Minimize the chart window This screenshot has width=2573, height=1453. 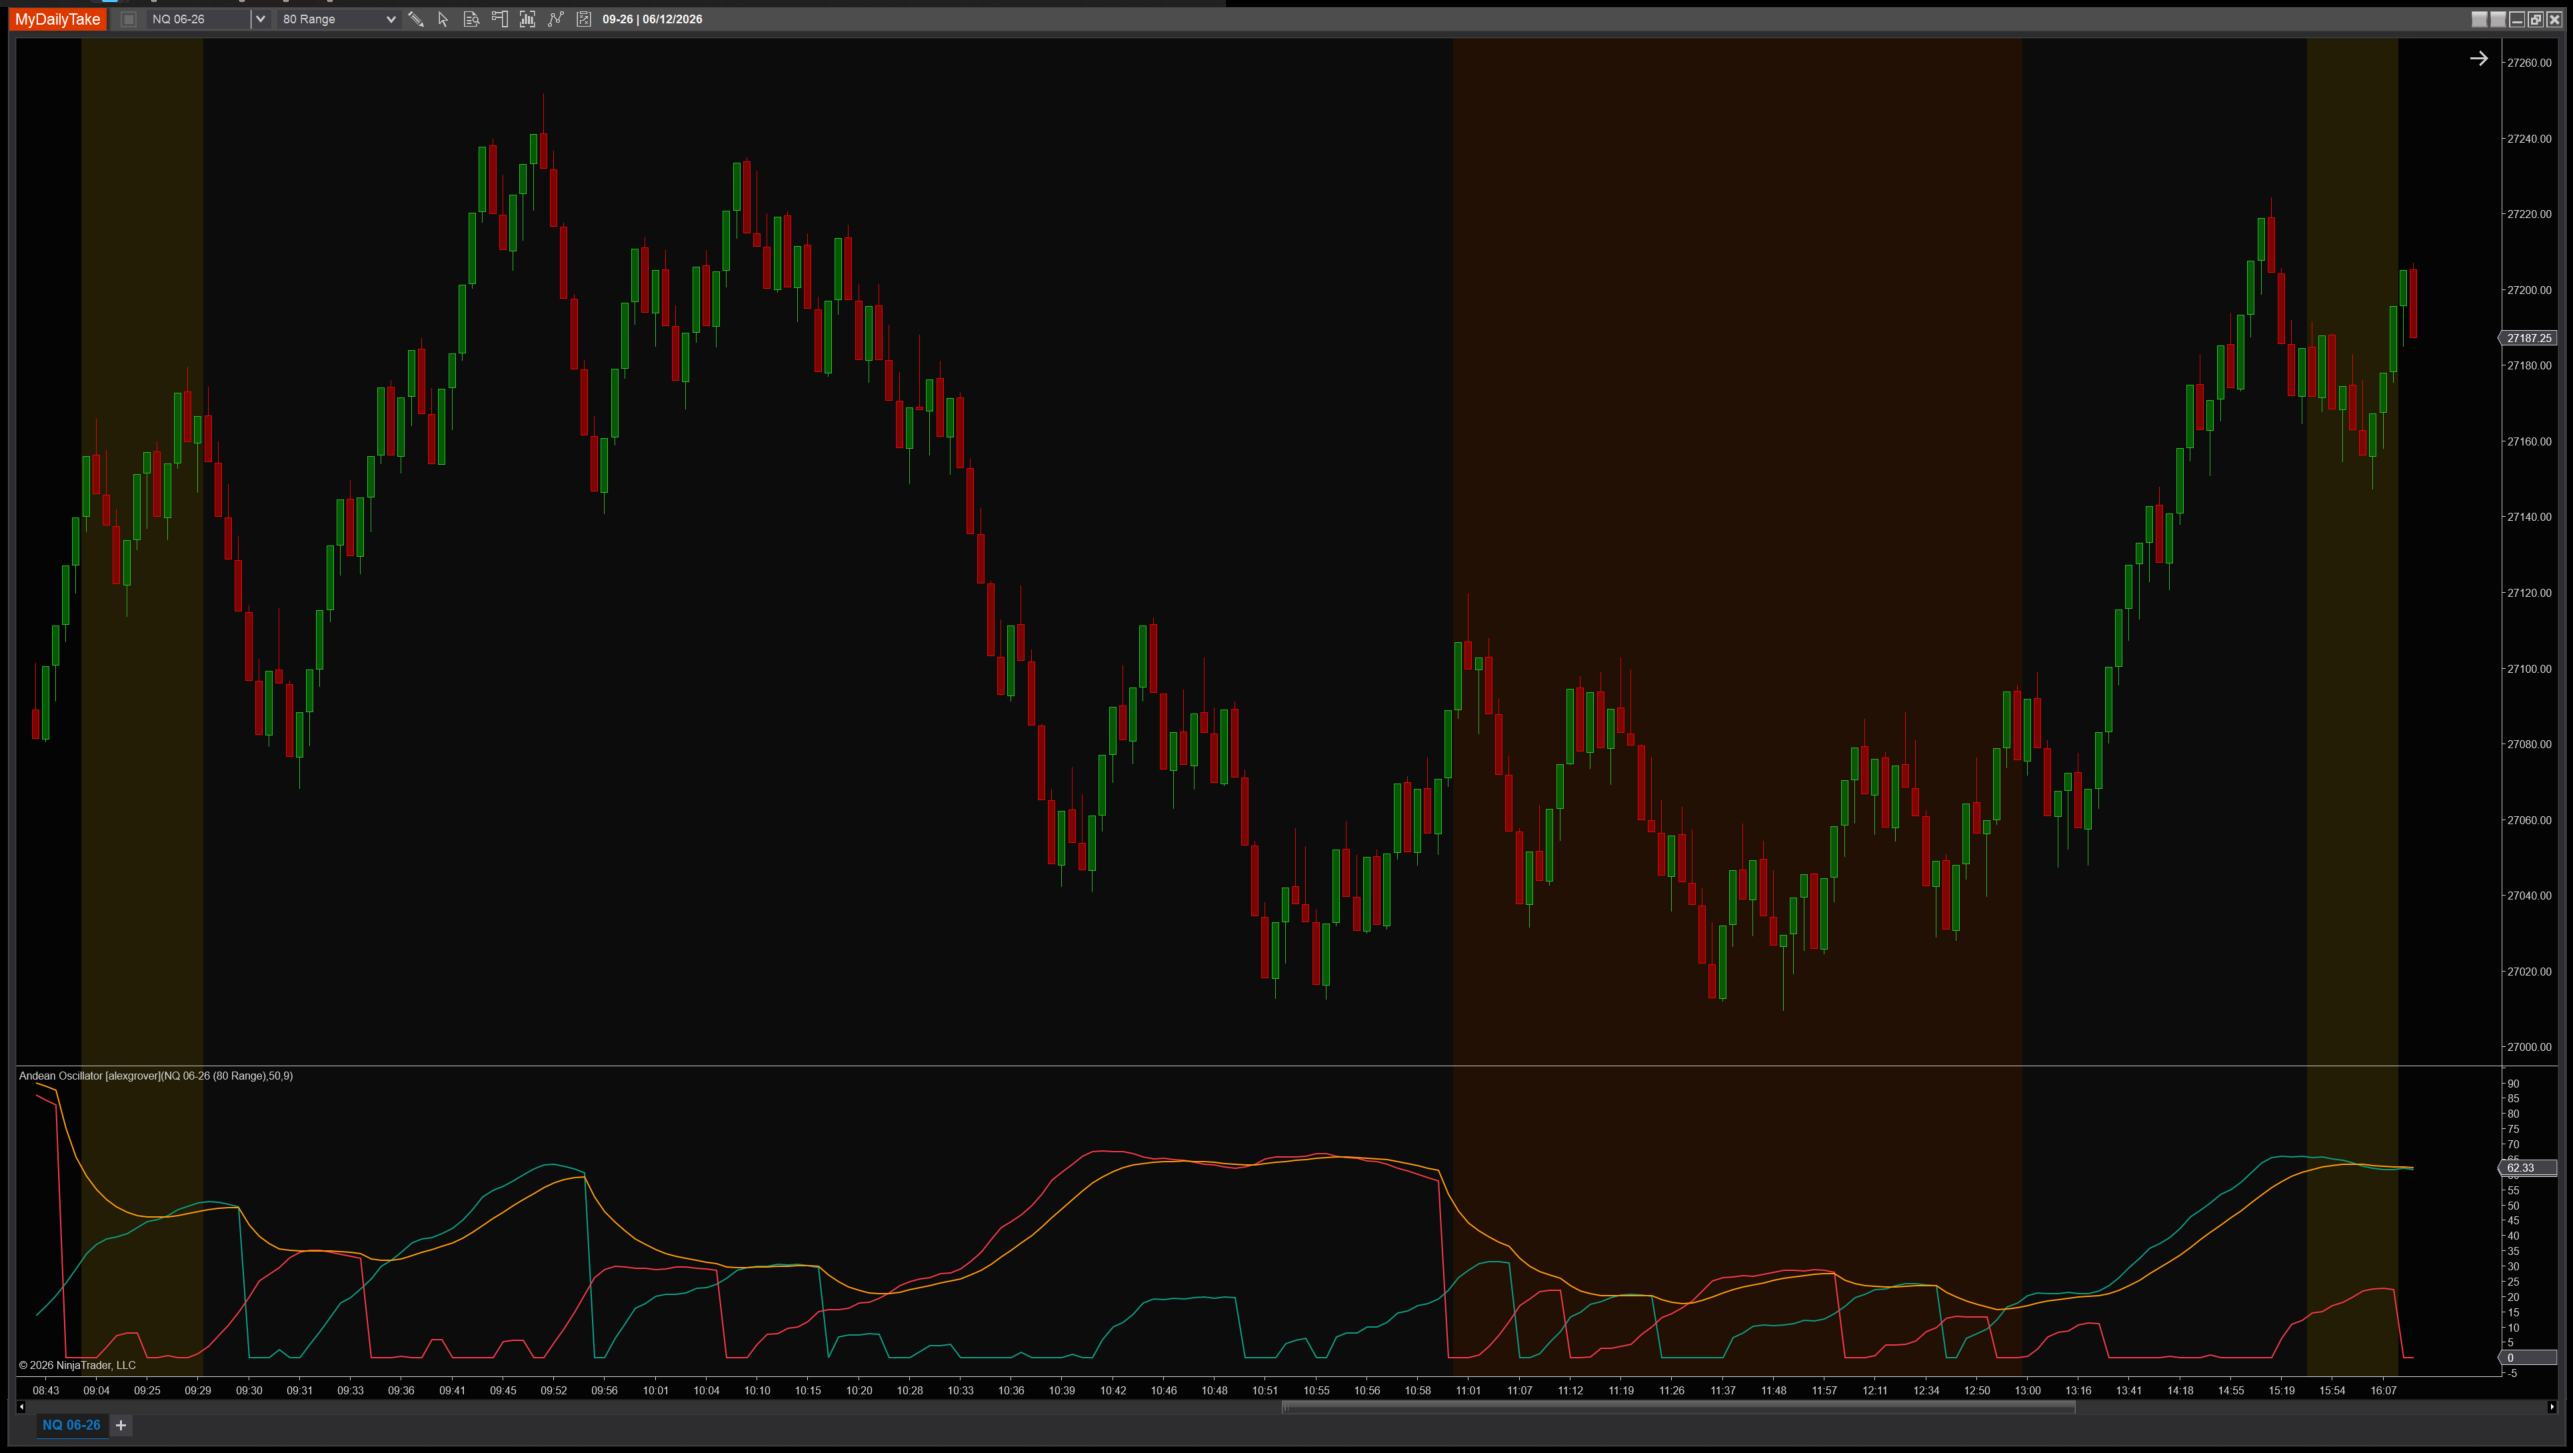click(2517, 19)
